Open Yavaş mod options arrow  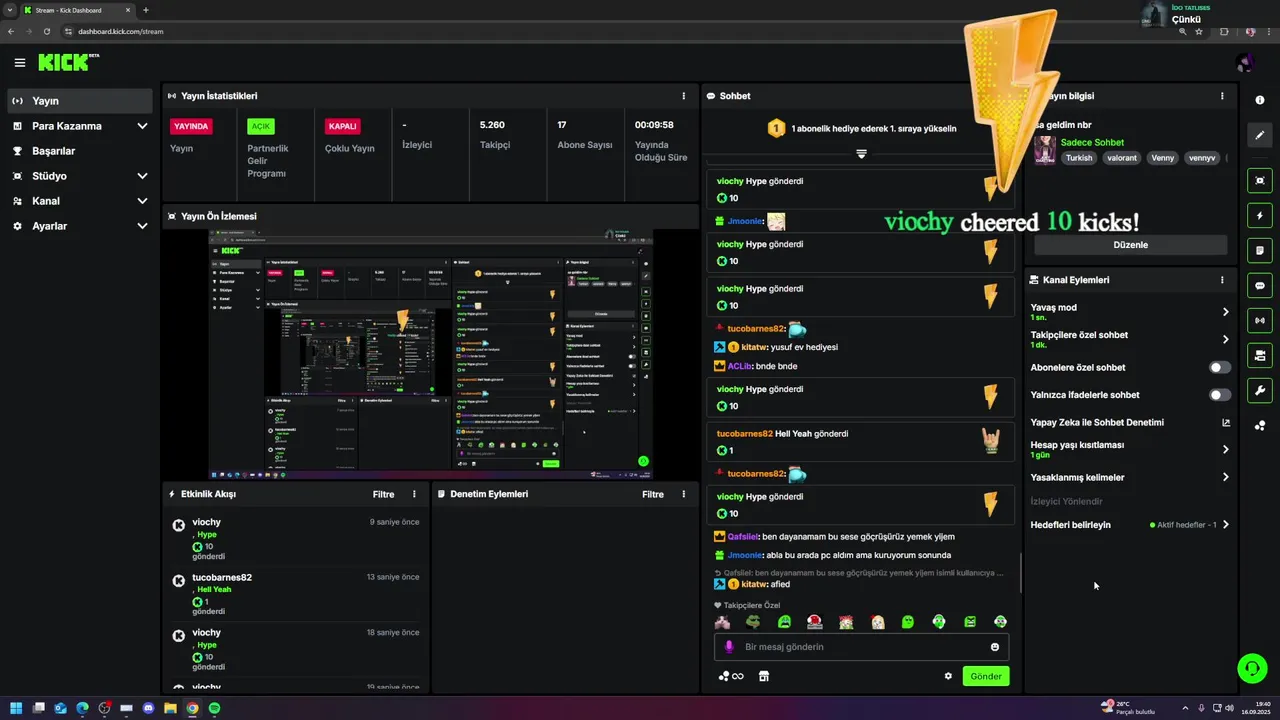1225,312
